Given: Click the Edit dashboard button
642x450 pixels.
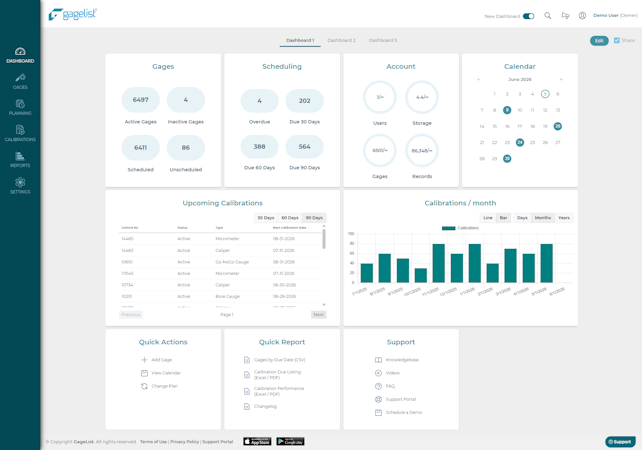Looking at the screenshot, I should (599, 41).
